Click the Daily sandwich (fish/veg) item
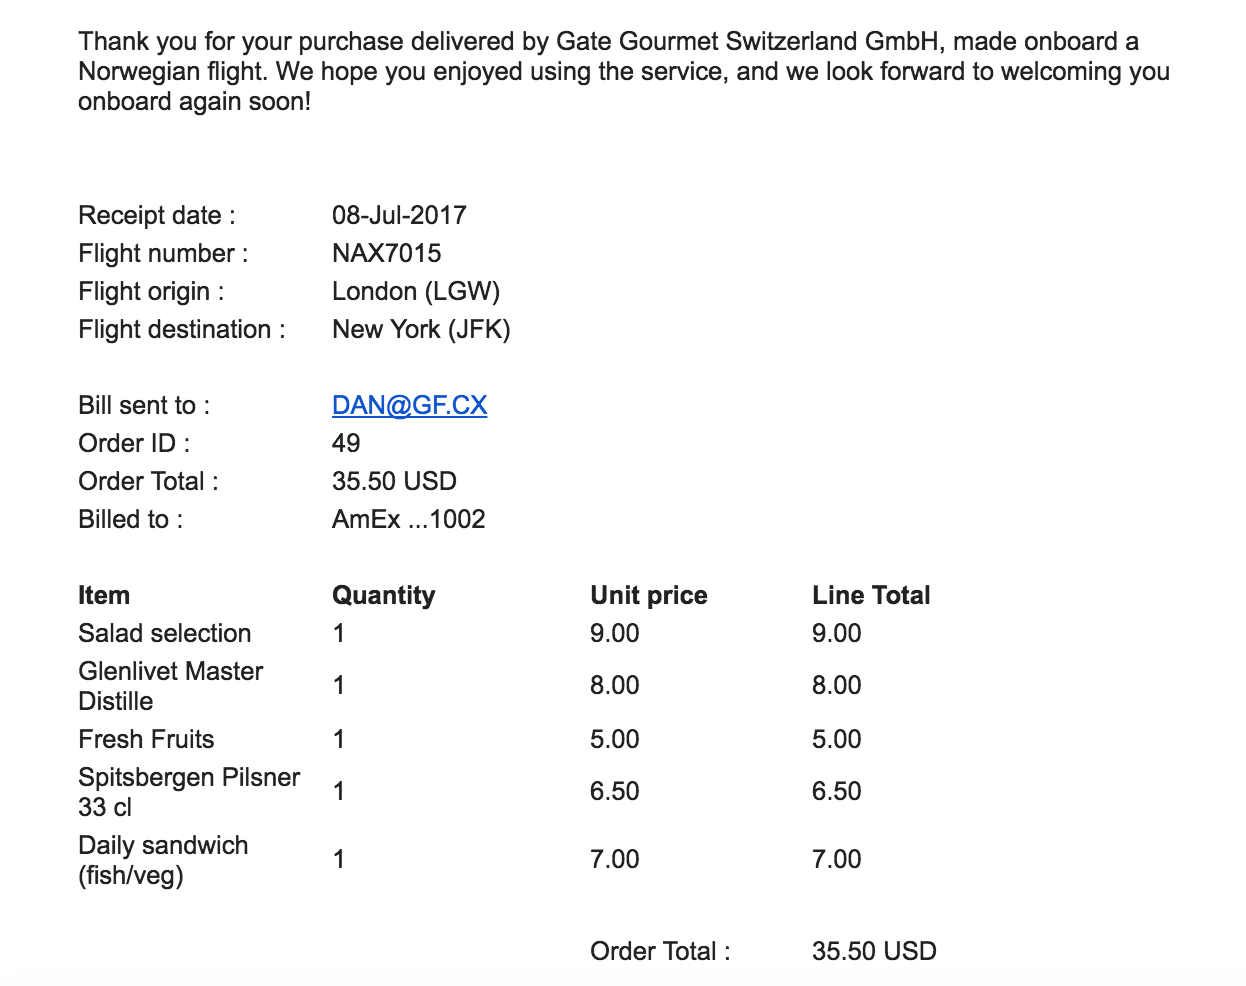Screen dimensions: 1246x986 (x=163, y=860)
